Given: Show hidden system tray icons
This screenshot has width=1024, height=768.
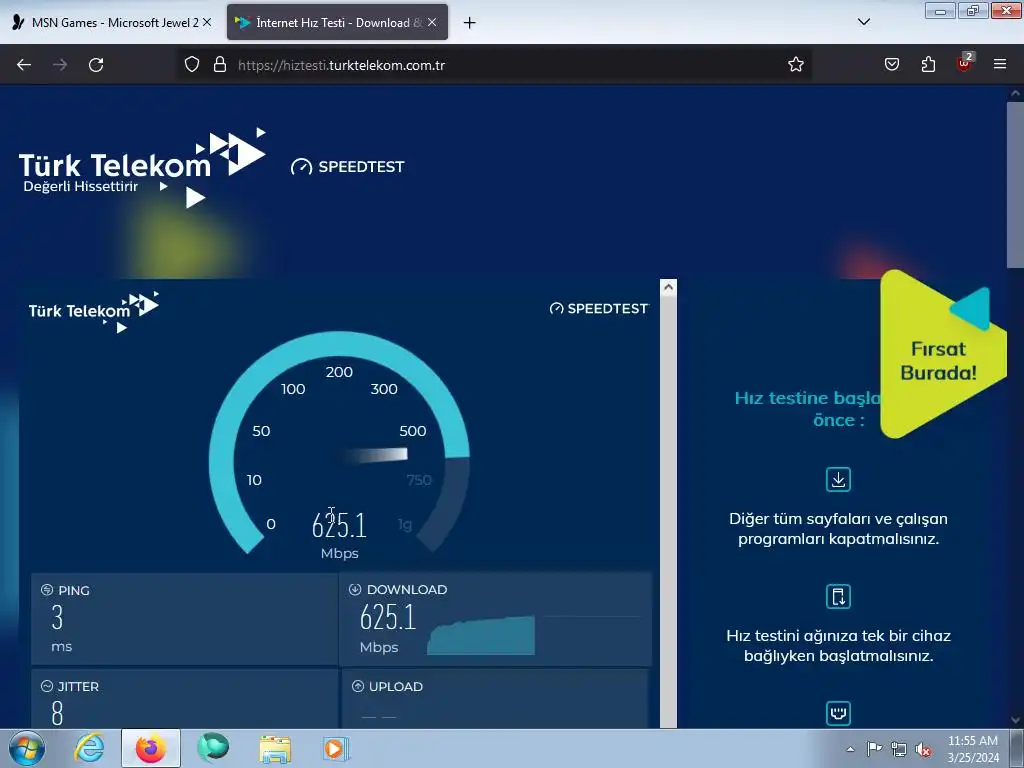Looking at the screenshot, I should click(850, 749).
